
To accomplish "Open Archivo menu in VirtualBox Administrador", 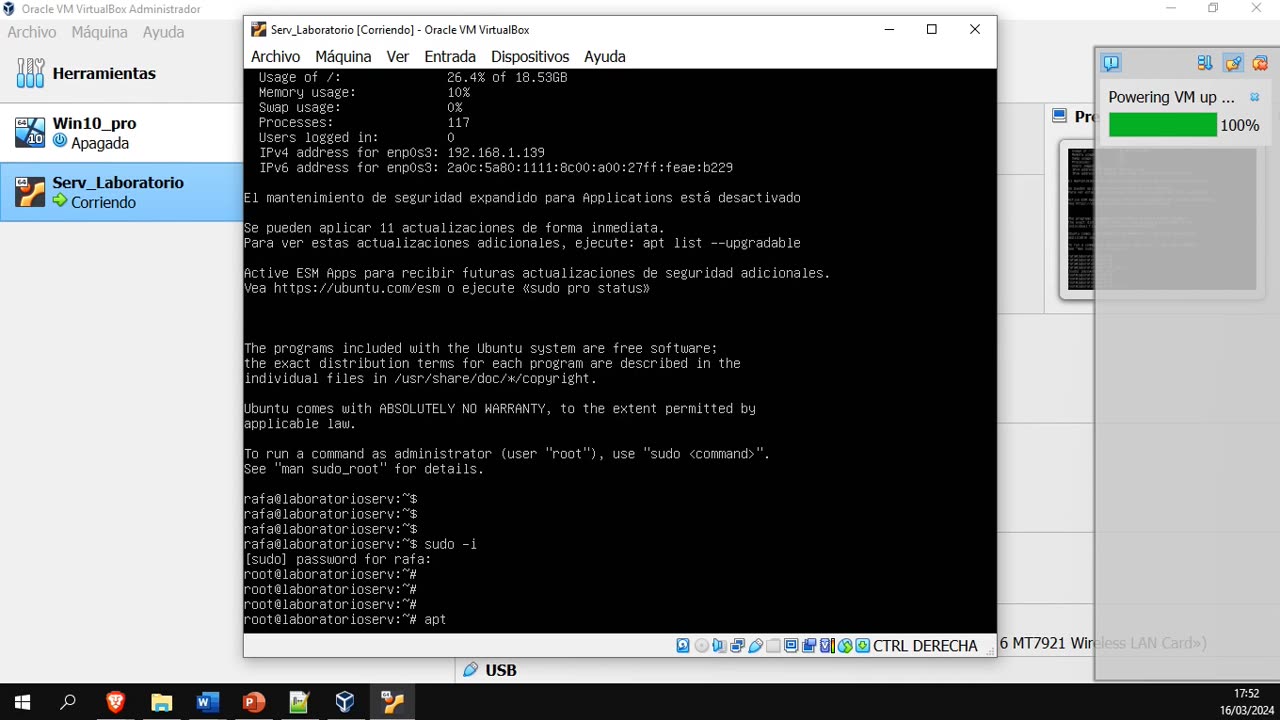I will (32, 32).
